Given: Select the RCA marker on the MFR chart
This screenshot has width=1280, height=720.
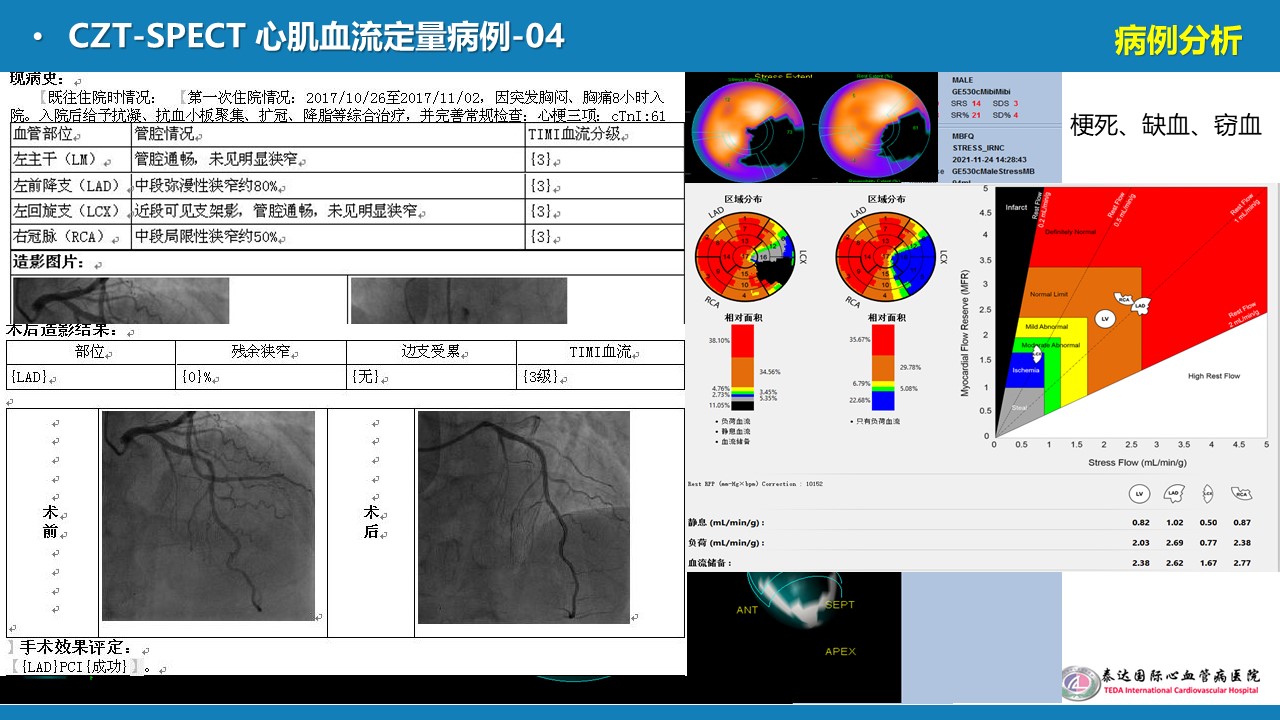Looking at the screenshot, I should click(x=1125, y=299).
